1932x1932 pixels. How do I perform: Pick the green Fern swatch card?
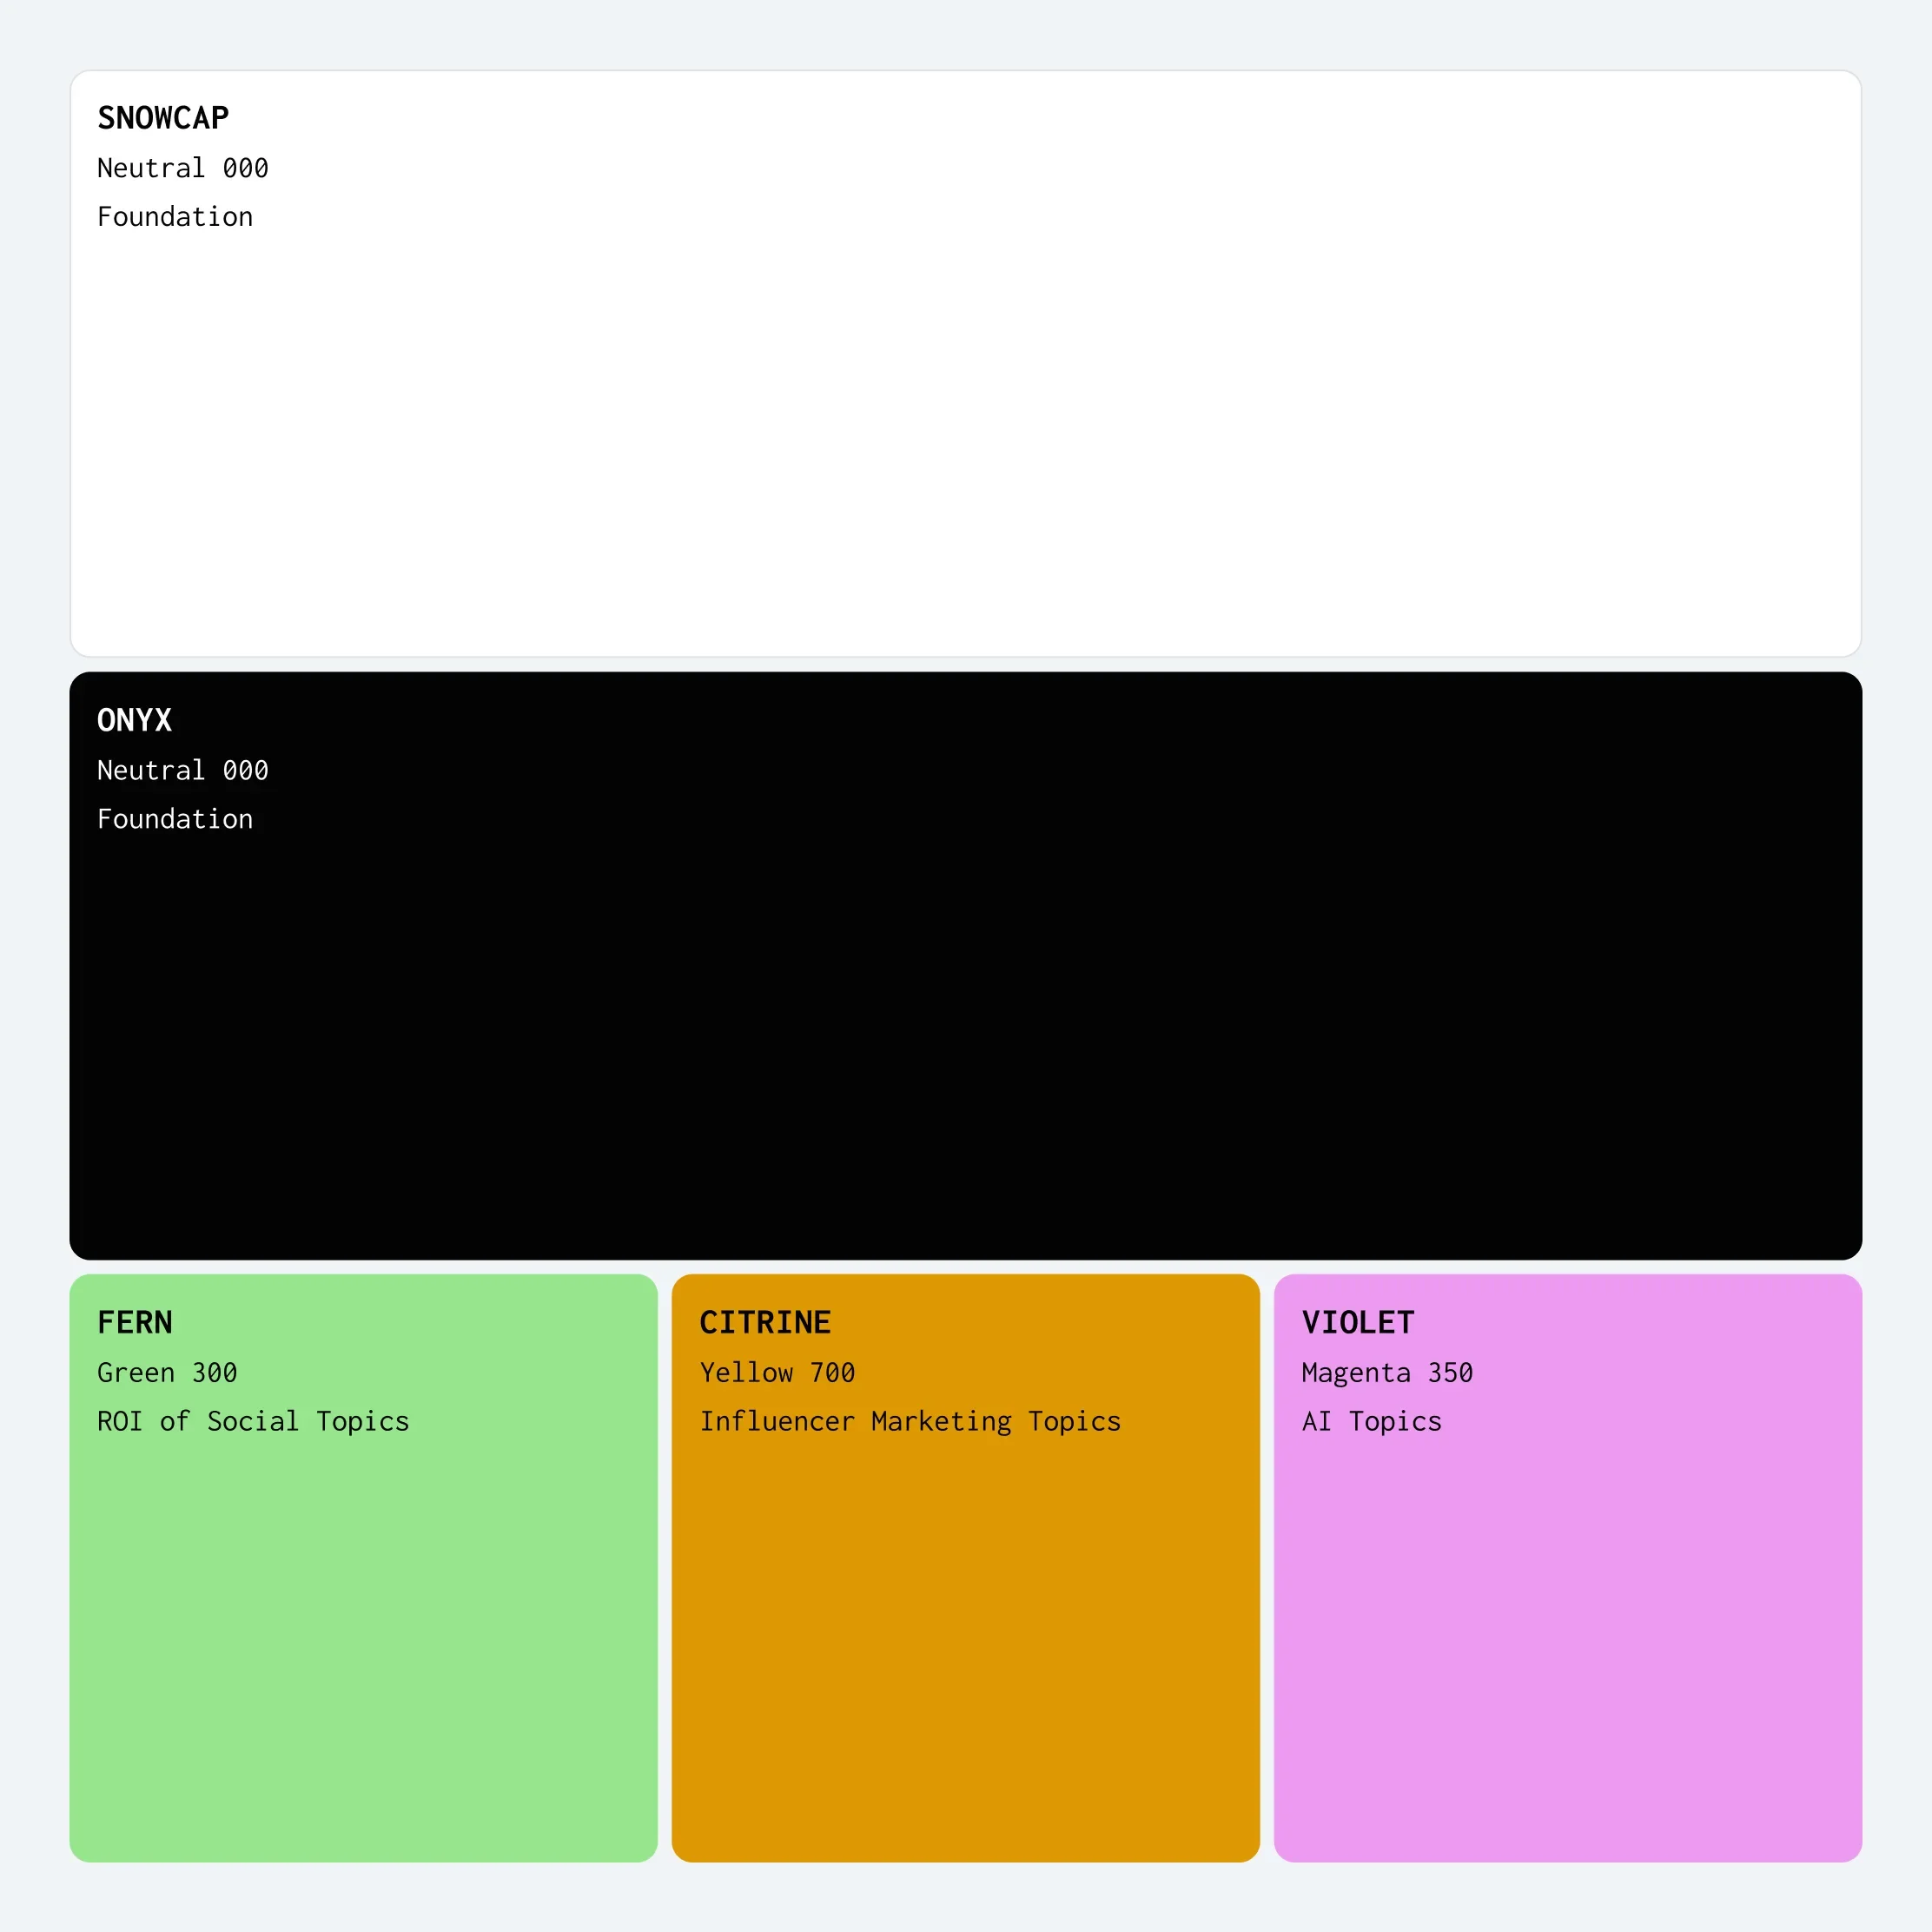tap(363, 1568)
